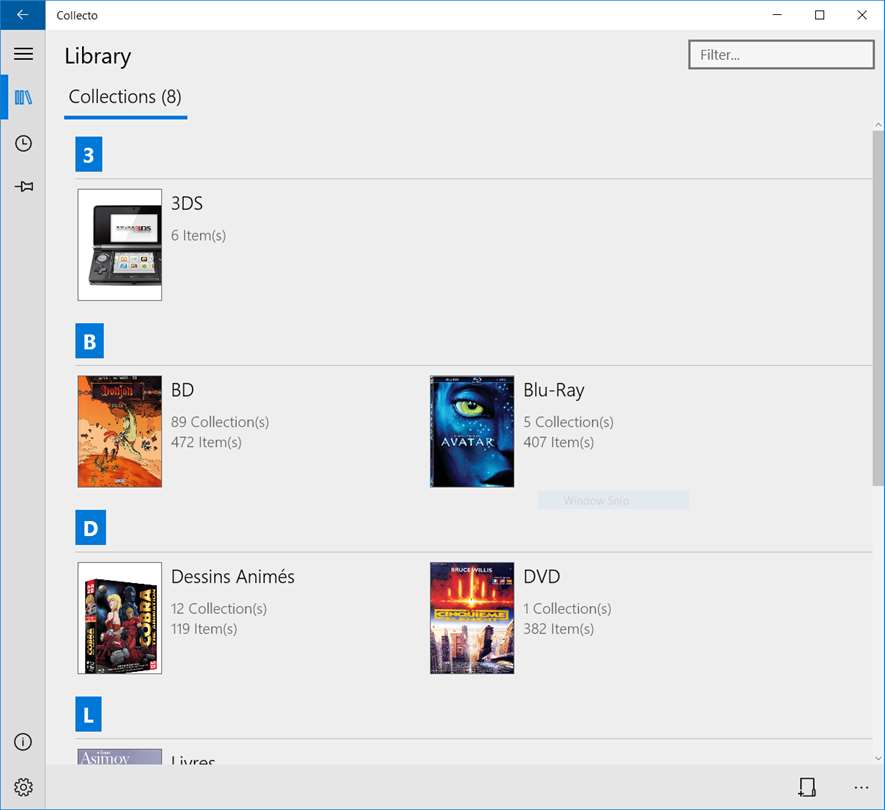Viewport: 885px width, 810px height.
Task: Open the BD comic cover thumbnail
Action: click(x=120, y=431)
